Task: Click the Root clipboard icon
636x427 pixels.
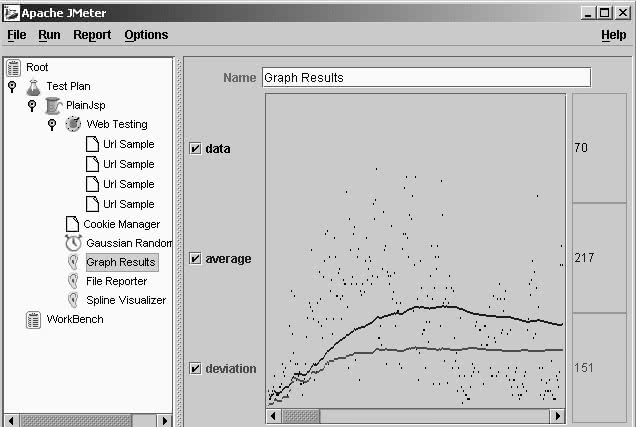Action: 13,68
